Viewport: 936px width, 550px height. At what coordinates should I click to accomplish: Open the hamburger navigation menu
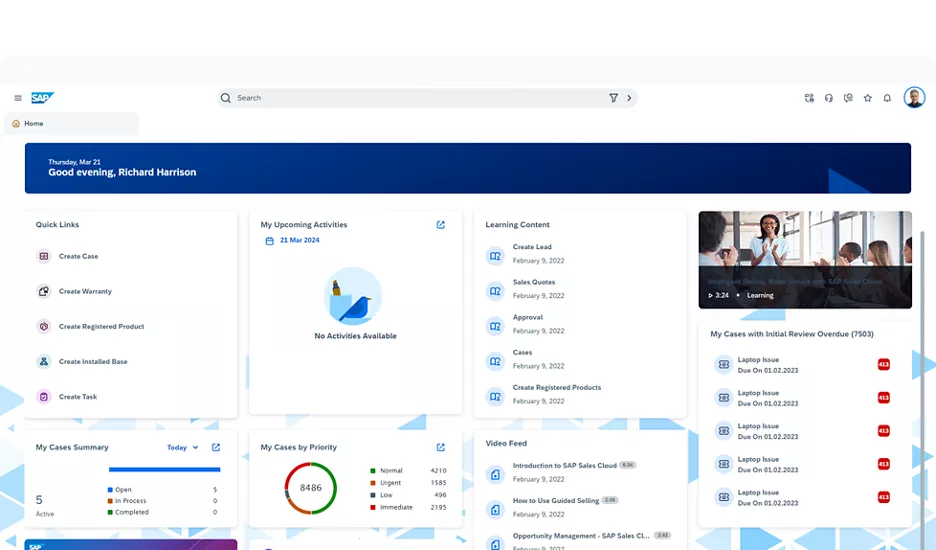tap(18, 98)
